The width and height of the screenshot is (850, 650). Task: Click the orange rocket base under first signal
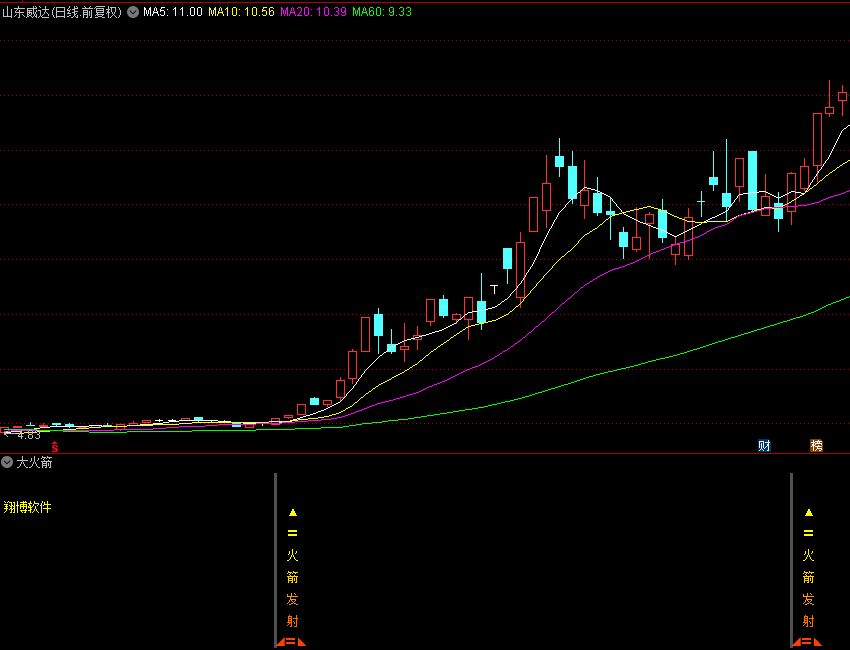[x=291, y=642]
